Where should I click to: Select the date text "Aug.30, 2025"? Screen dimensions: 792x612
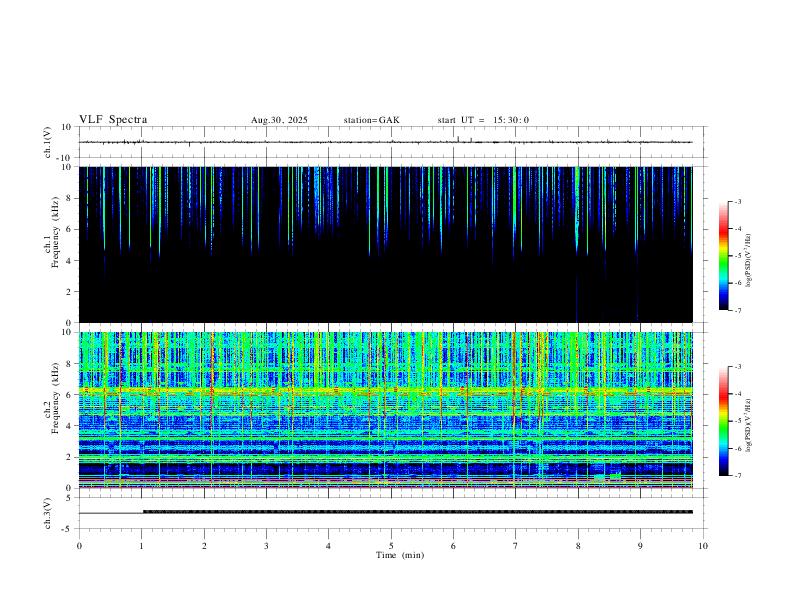(279, 120)
